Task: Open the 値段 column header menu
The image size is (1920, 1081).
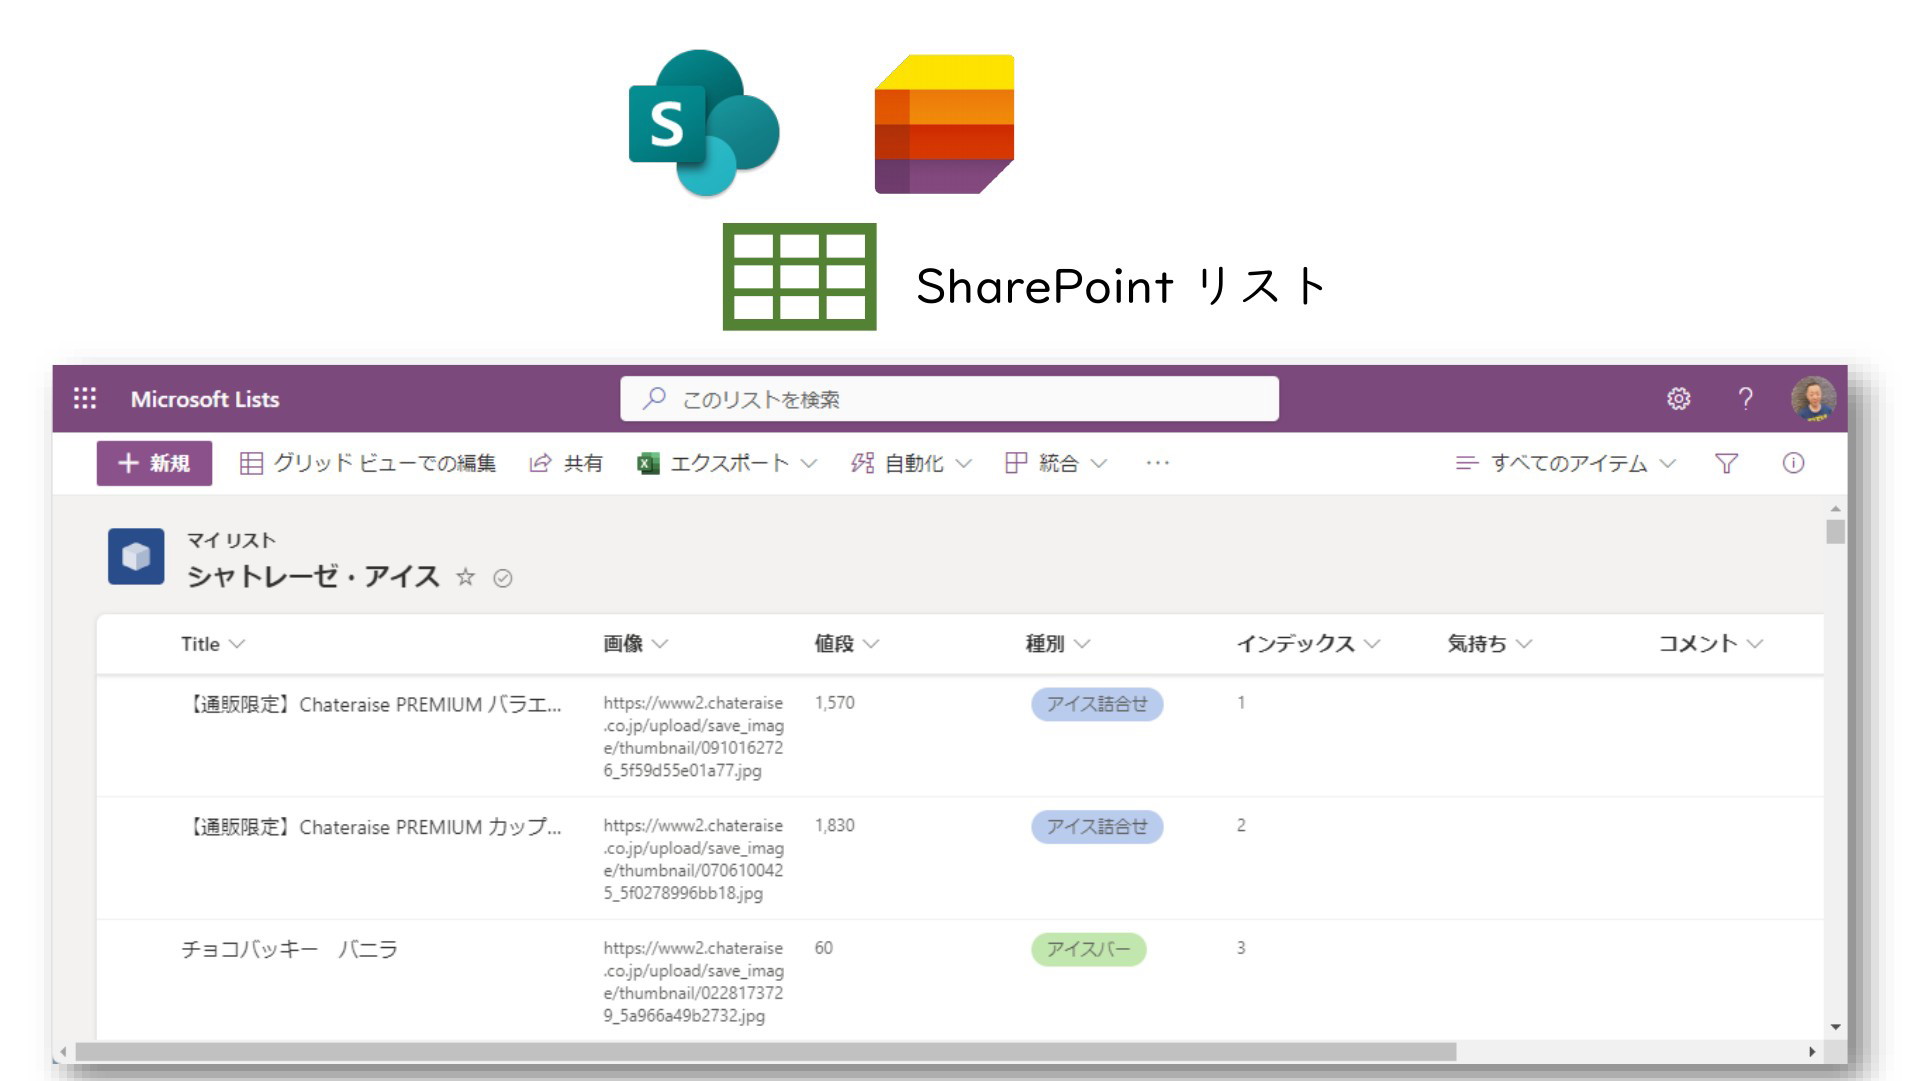Action: [847, 644]
